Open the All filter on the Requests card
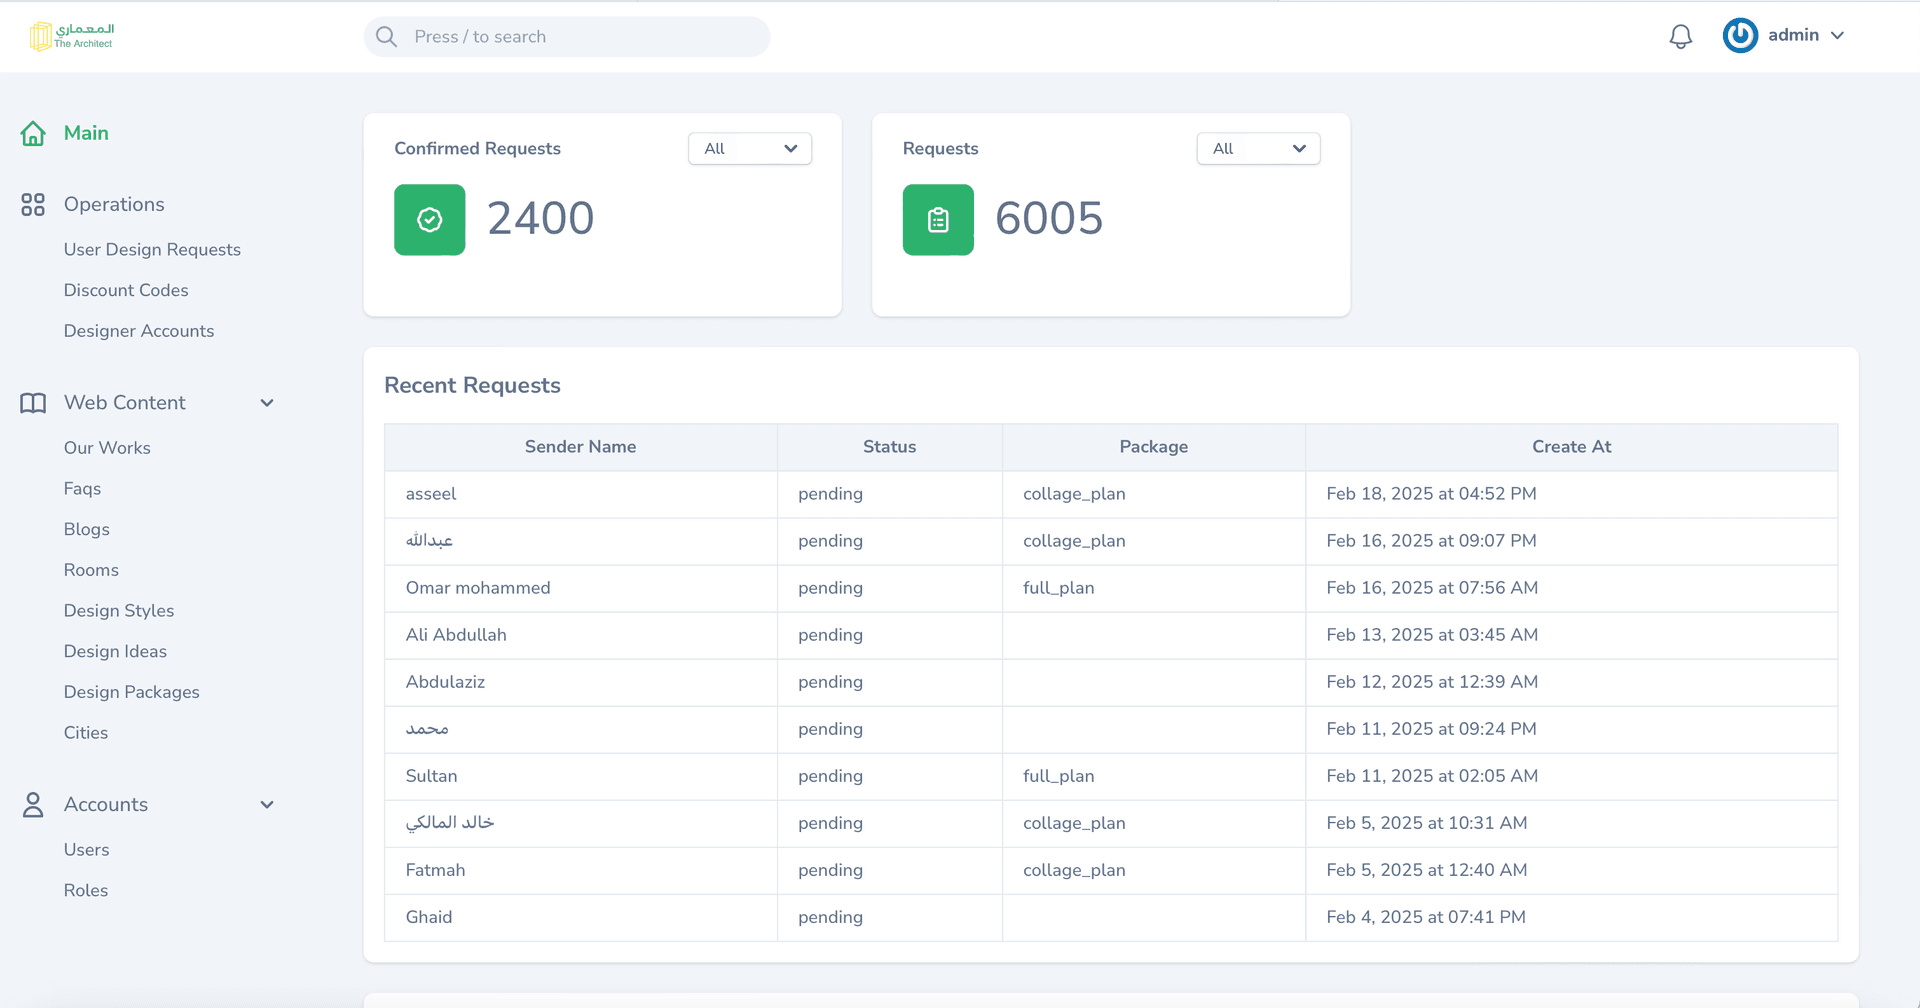The width and height of the screenshot is (1920, 1008). (1257, 148)
